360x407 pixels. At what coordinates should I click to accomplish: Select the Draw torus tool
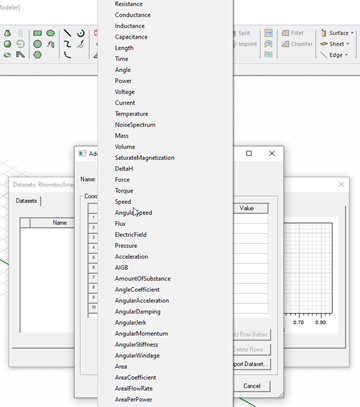pos(7,55)
